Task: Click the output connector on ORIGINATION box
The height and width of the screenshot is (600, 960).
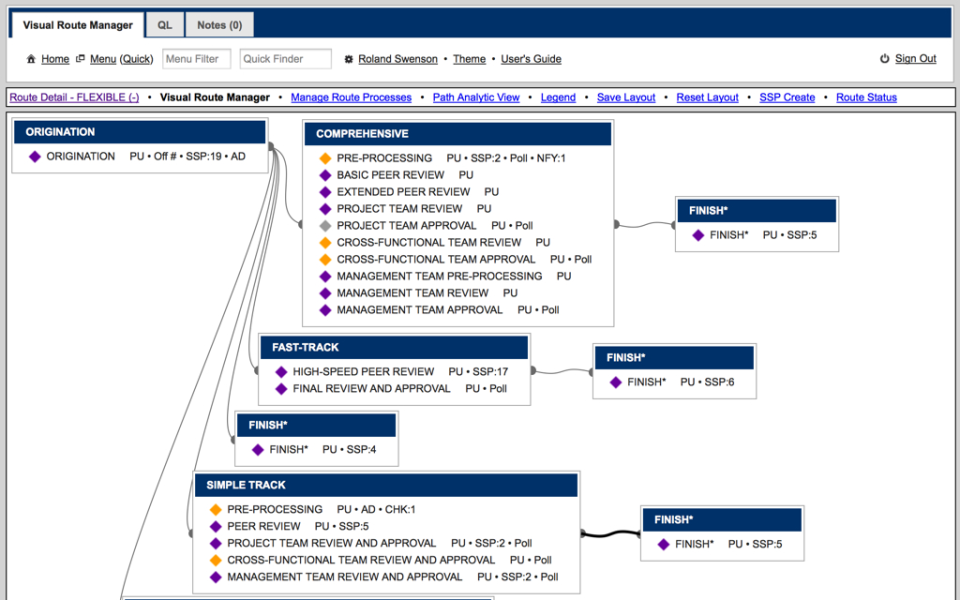Action: pyautogui.click(x=271, y=146)
